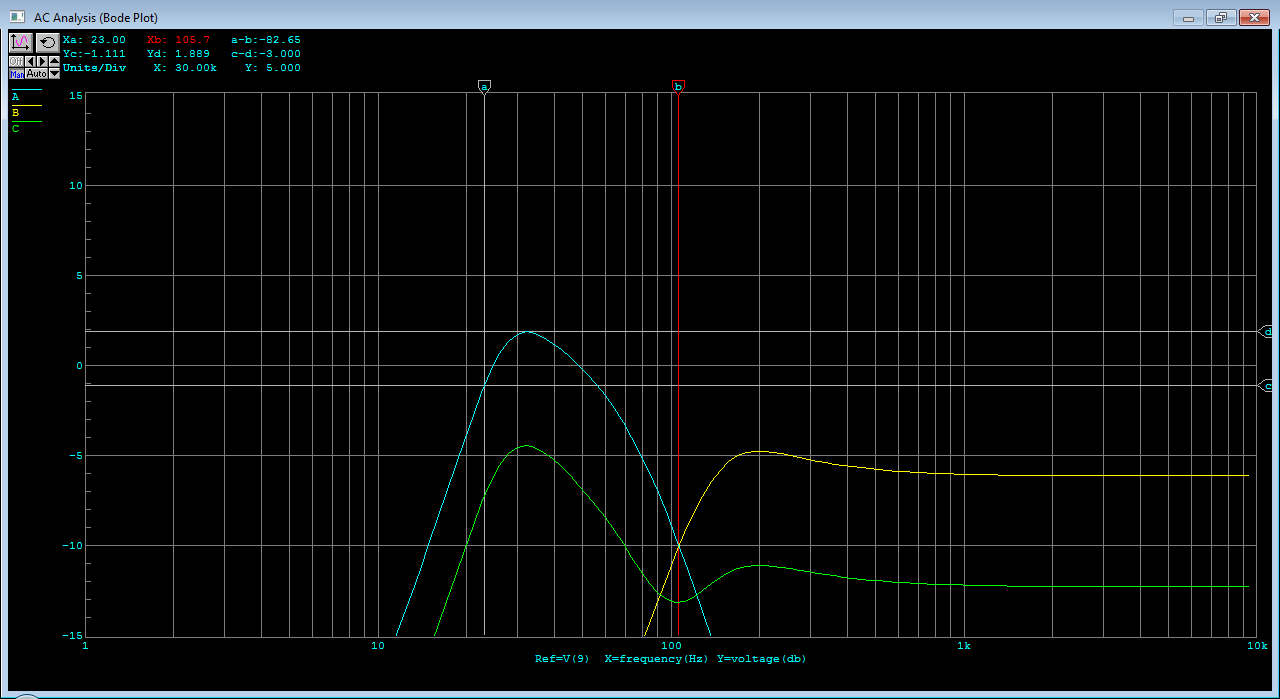Minimize the AC Analysis window
Image resolution: width=1280 pixels, height=699 pixels.
click(x=1189, y=17)
